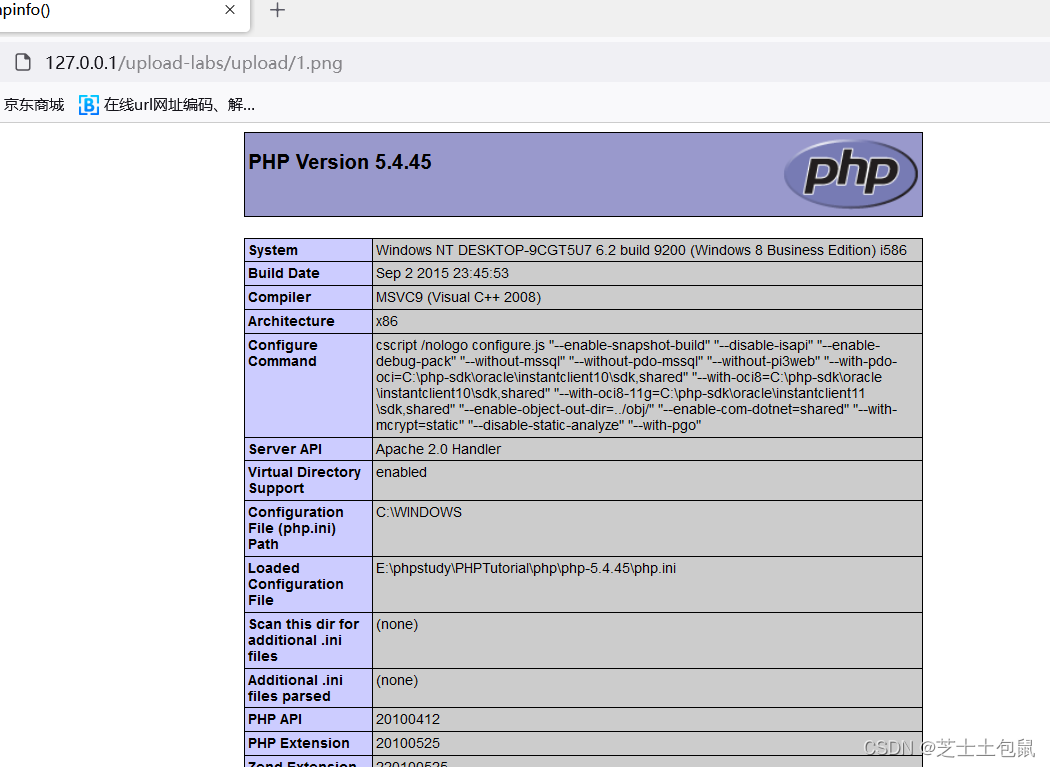Select the 20100525 PHP Extension value
The height and width of the screenshot is (767, 1050).
pos(408,744)
